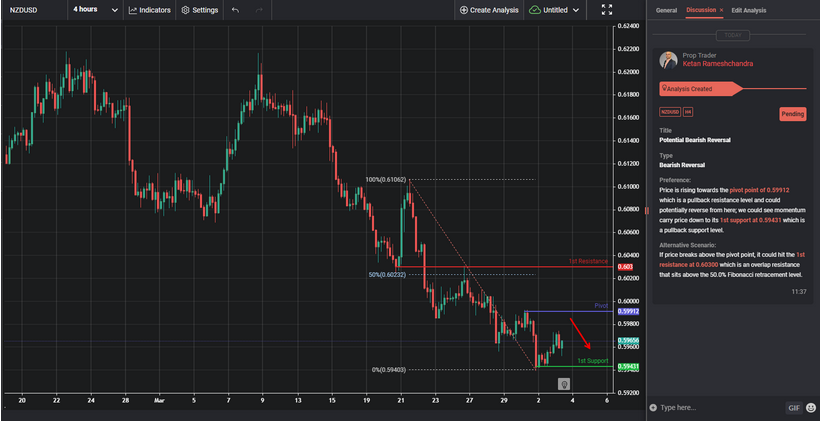Click the 1st support at 0.59431 link

(x=750, y=220)
